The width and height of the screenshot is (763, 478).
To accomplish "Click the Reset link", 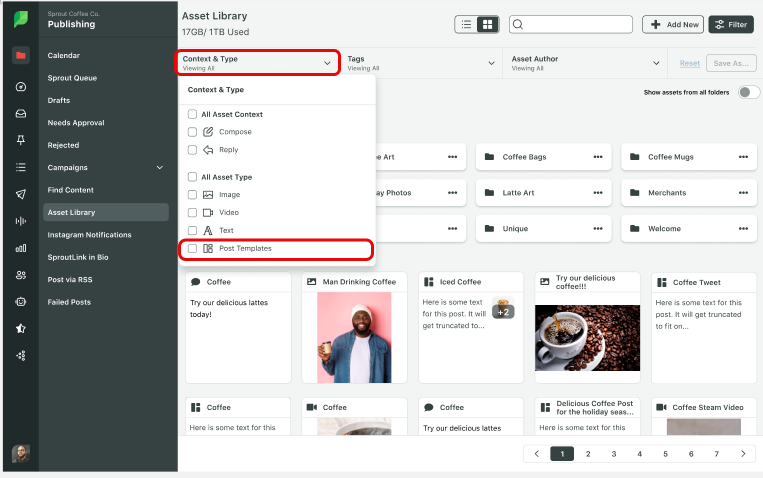I will (x=690, y=63).
